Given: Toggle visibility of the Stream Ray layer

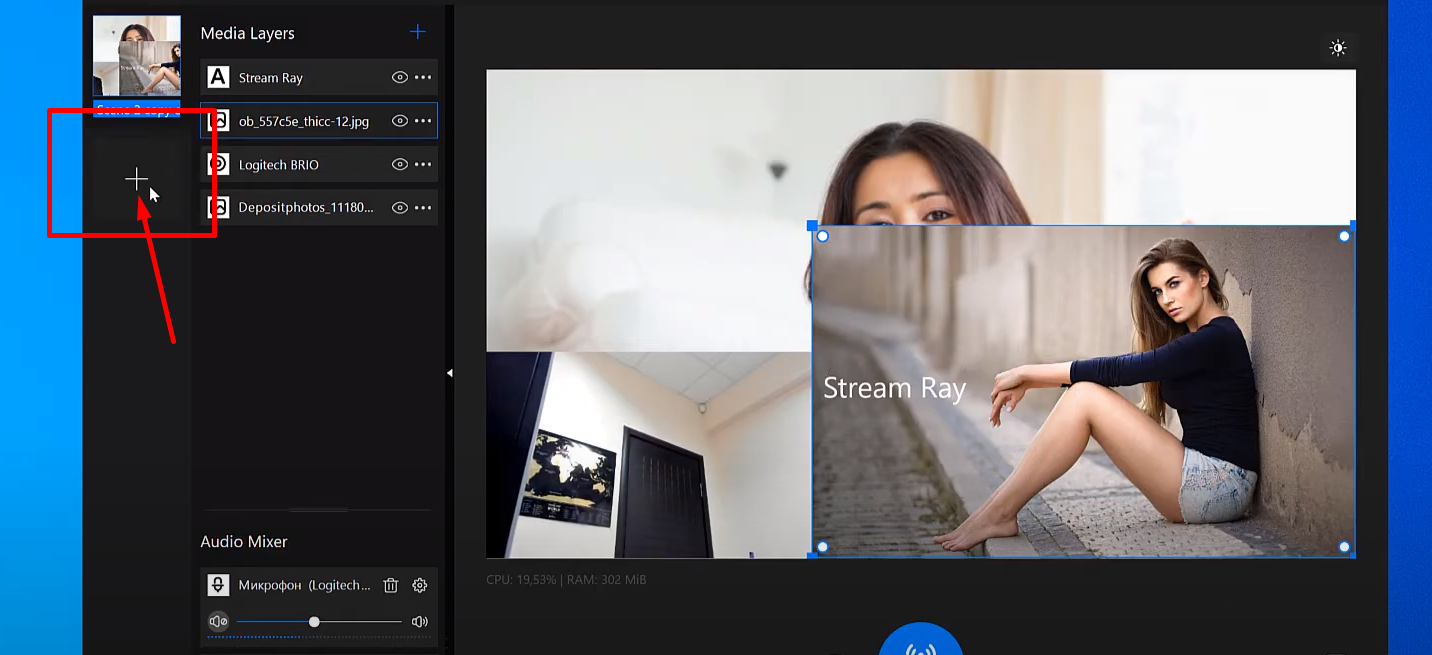Looking at the screenshot, I should (x=399, y=77).
